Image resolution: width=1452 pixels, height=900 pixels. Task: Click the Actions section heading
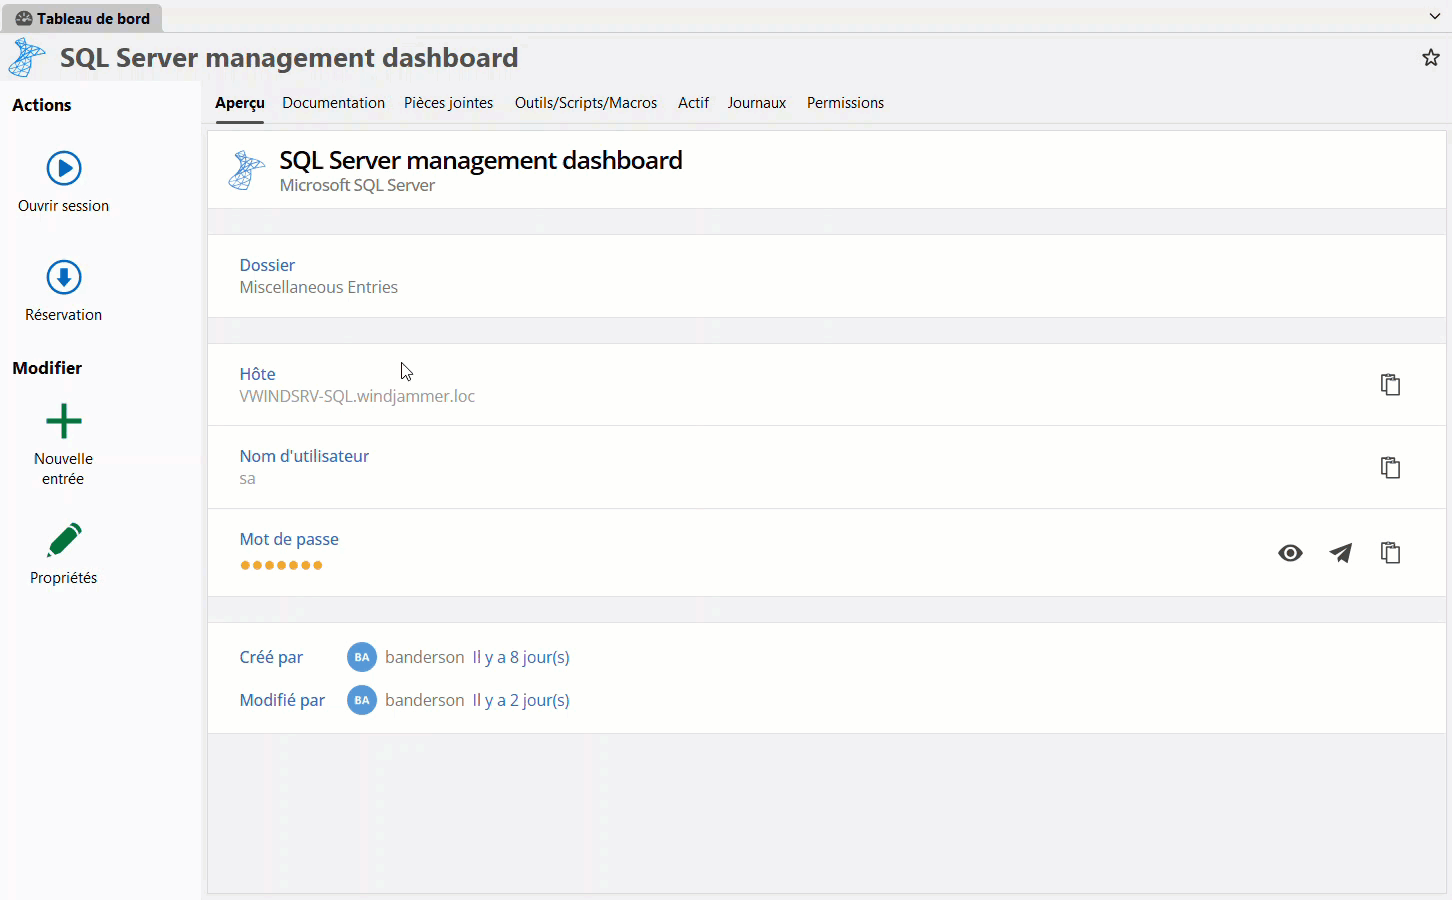coord(42,105)
